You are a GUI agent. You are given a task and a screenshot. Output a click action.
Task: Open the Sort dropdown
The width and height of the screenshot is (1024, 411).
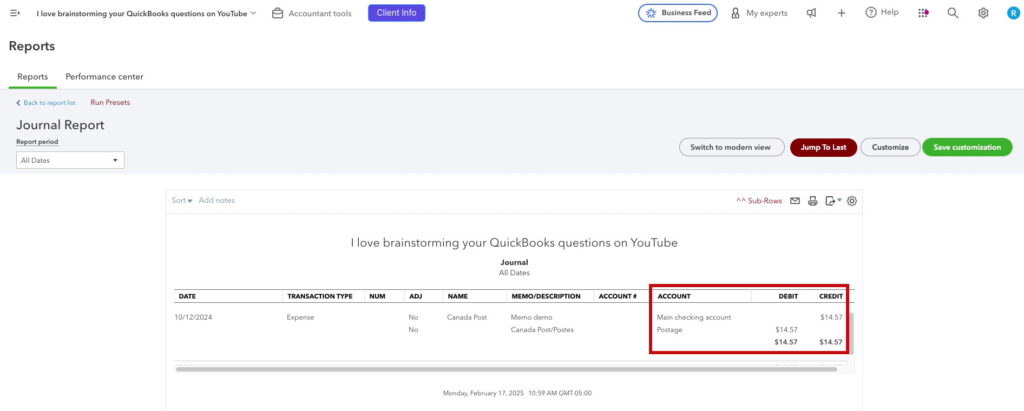tap(181, 201)
